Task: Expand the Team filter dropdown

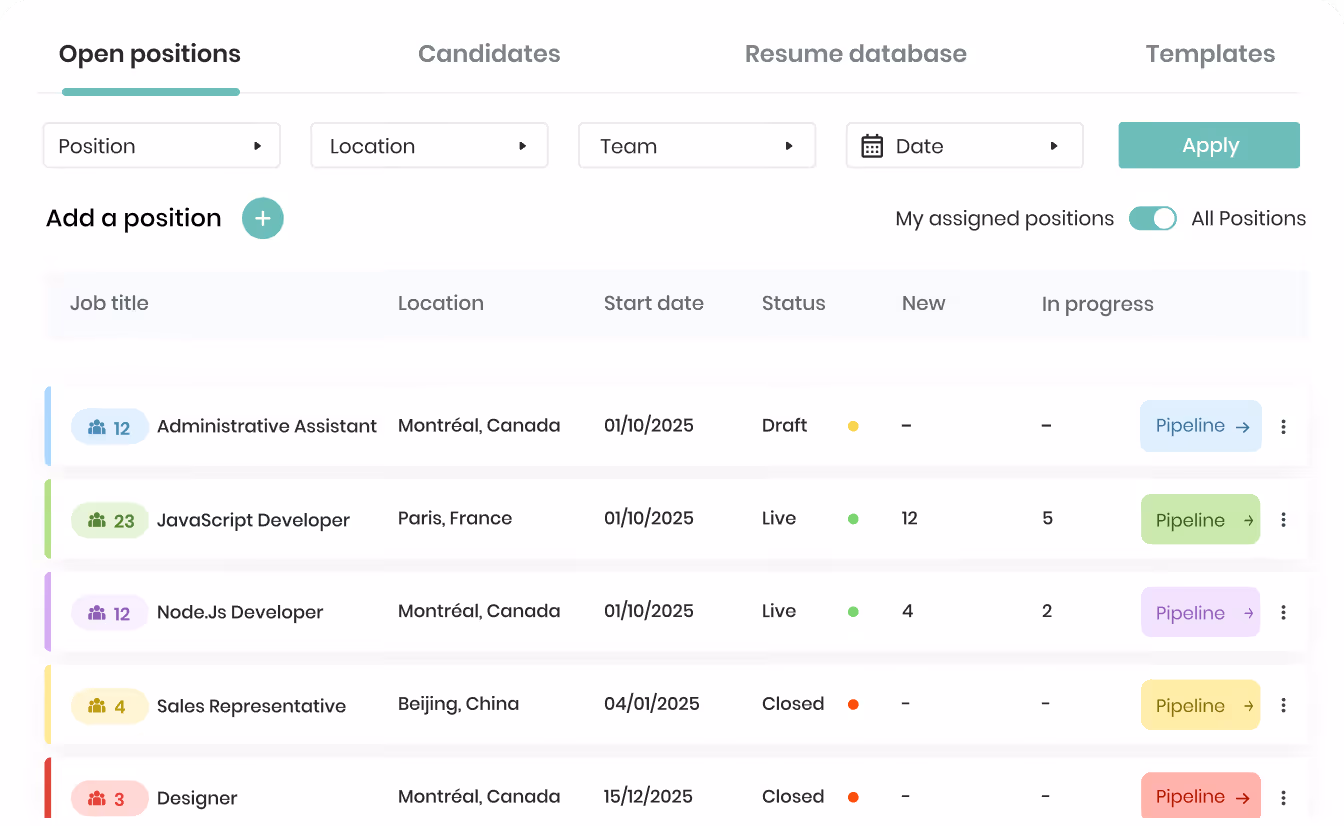Action: 697,146
